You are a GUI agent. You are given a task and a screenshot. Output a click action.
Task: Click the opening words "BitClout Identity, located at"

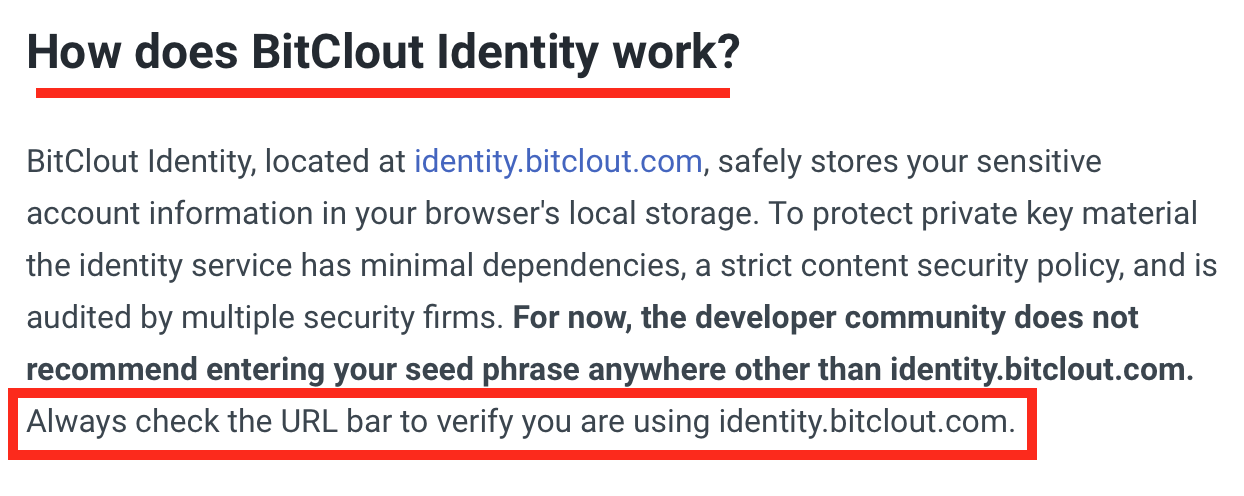coord(216,162)
